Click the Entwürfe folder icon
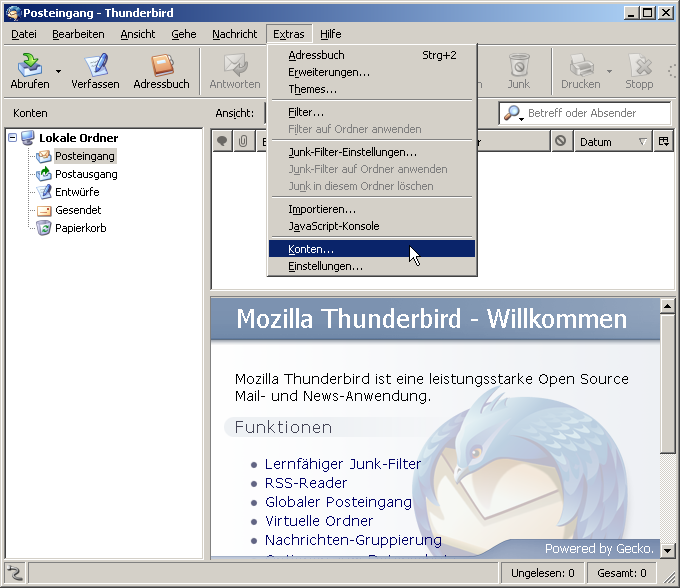The height and width of the screenshot is (588, 680). click(x=44, y=192)
